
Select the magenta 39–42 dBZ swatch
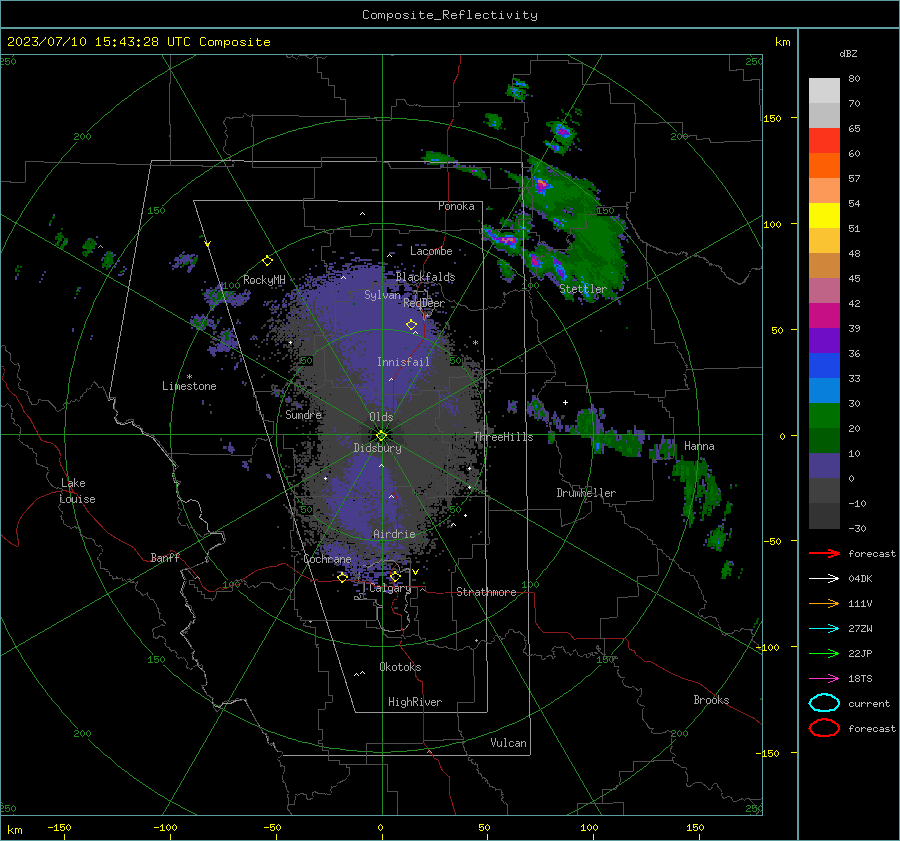point(824,316)
